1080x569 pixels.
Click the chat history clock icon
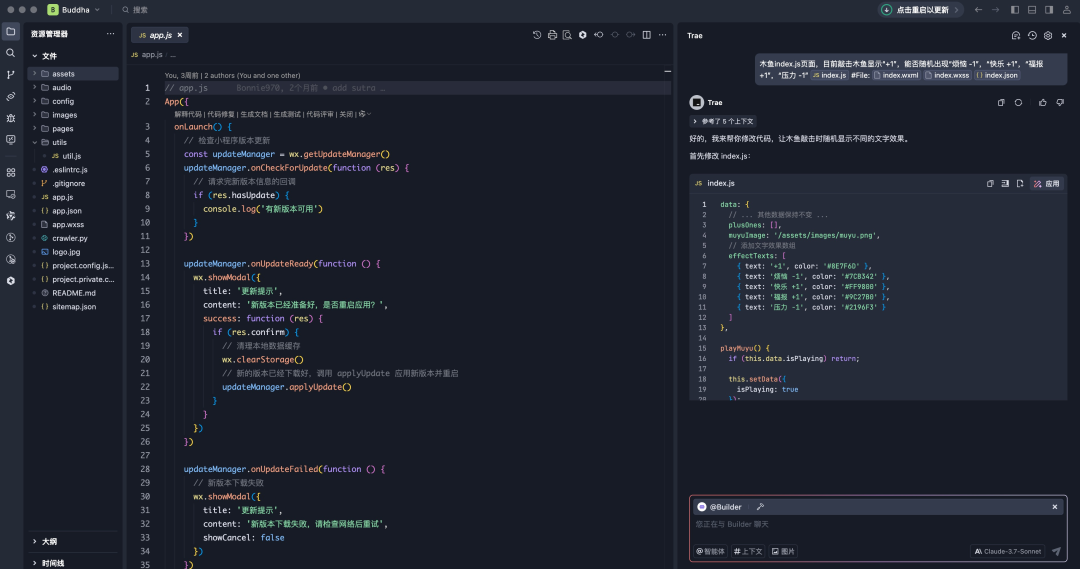[1032, 35]
